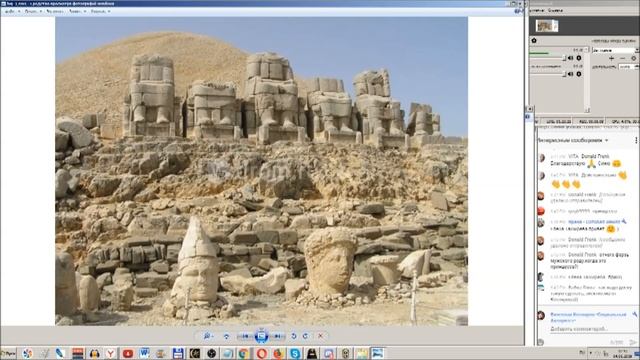This screenshot has height=360, width=640.
Task: Open the emoji picker in chat input
Action: point(540,342)
